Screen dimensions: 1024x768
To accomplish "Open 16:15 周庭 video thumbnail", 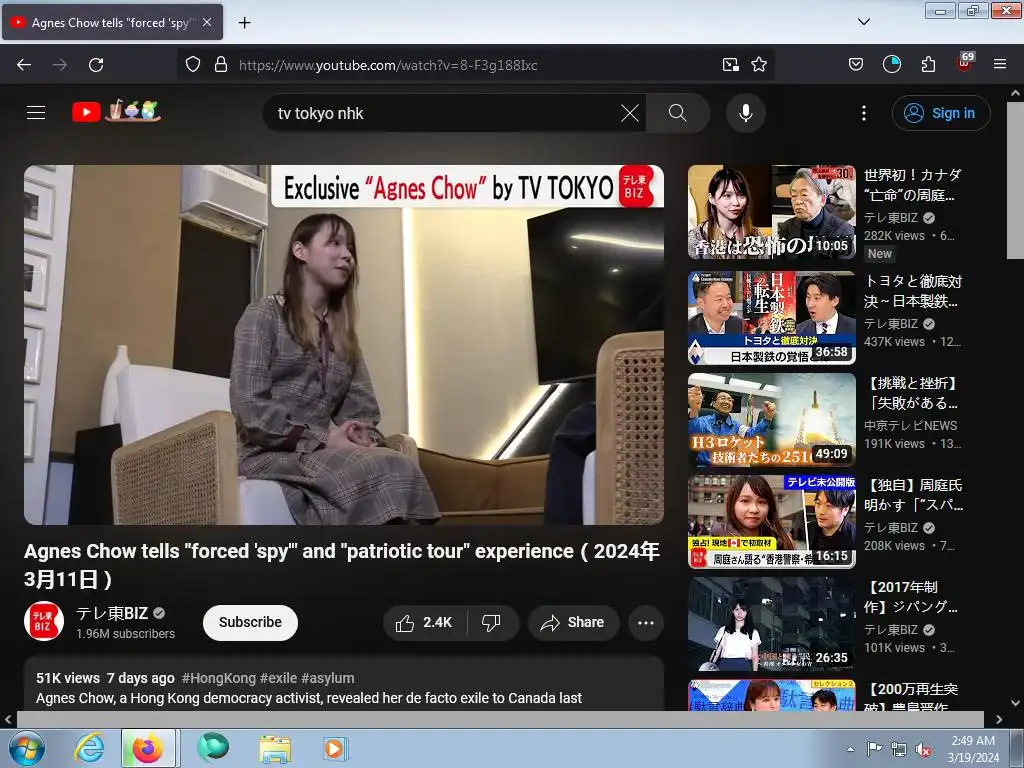I will [771, 522].
